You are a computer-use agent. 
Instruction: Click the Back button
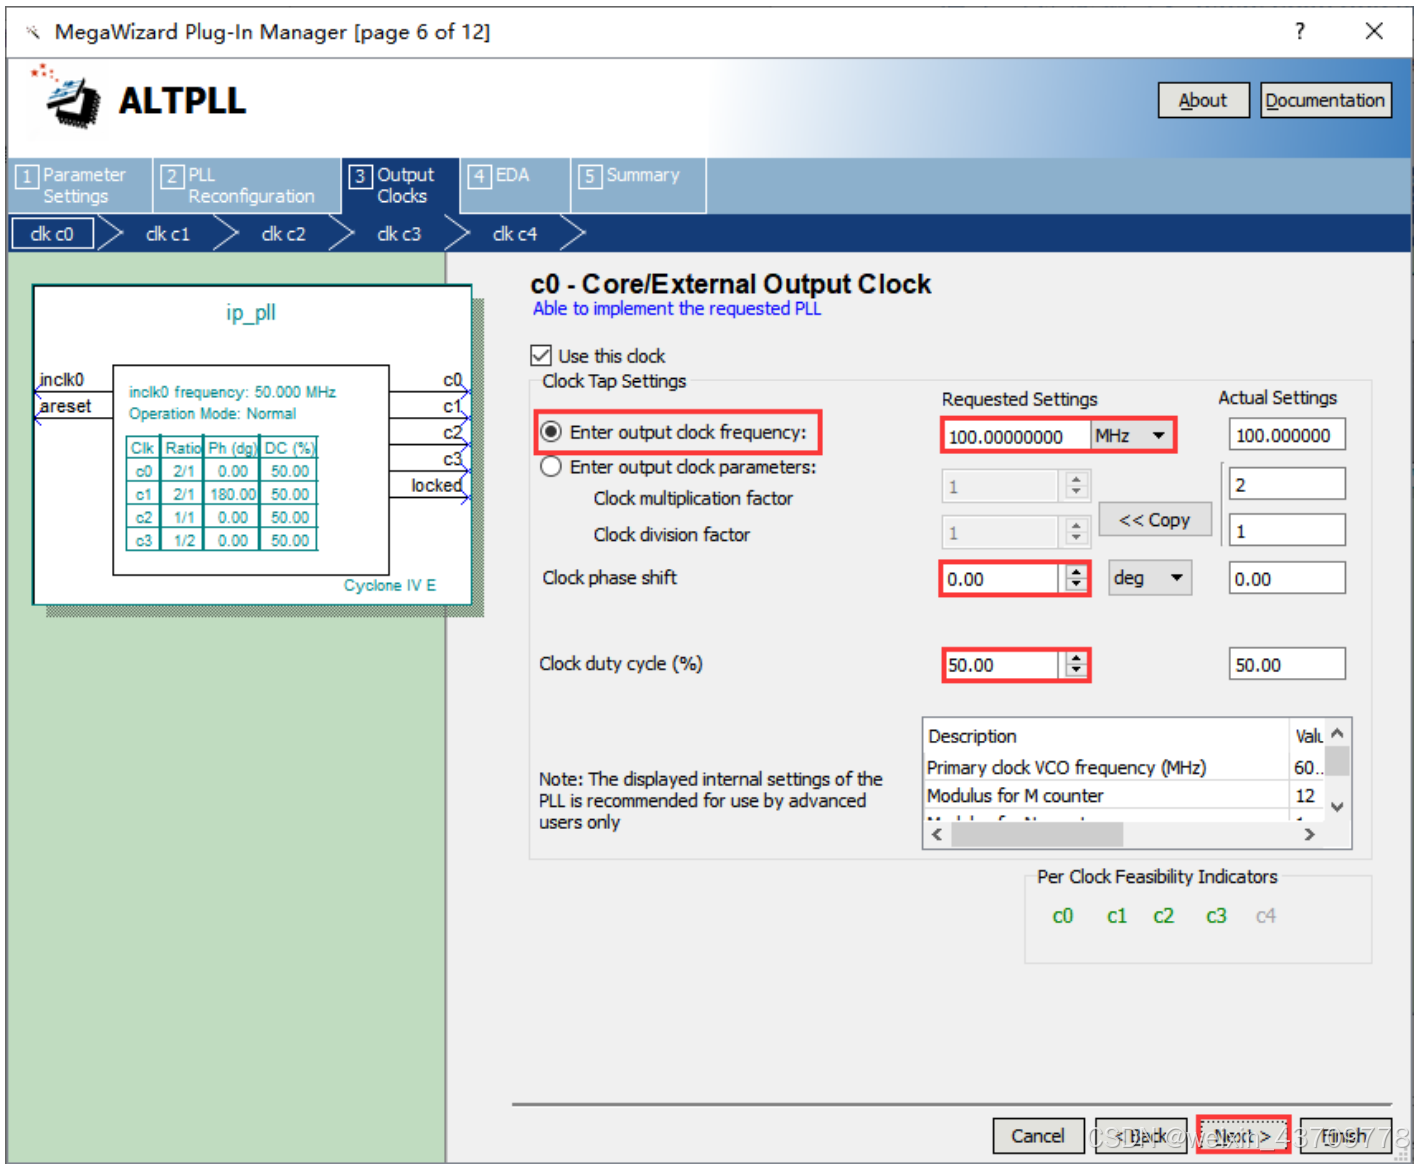(1141, 1135)
